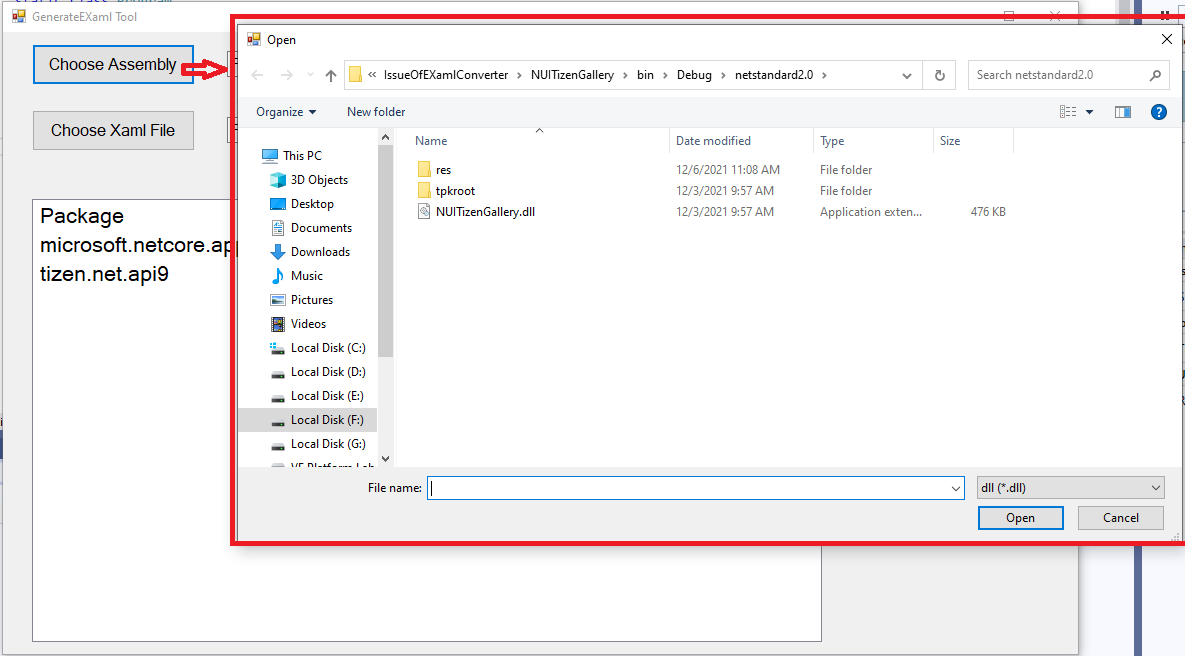The height and width of the screenshot is (656, 1185).
Task: Open the view options dropdown arrow
Action: click(x=1089, y=112)
